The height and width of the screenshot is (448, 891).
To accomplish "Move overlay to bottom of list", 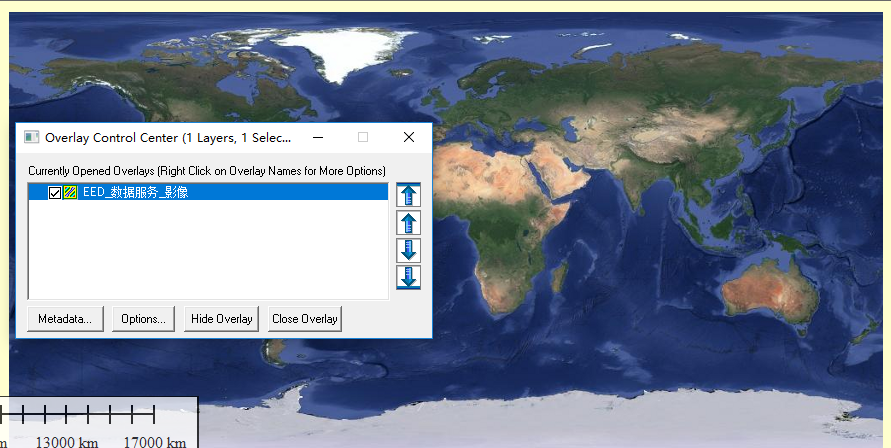I will click(408, 277).
